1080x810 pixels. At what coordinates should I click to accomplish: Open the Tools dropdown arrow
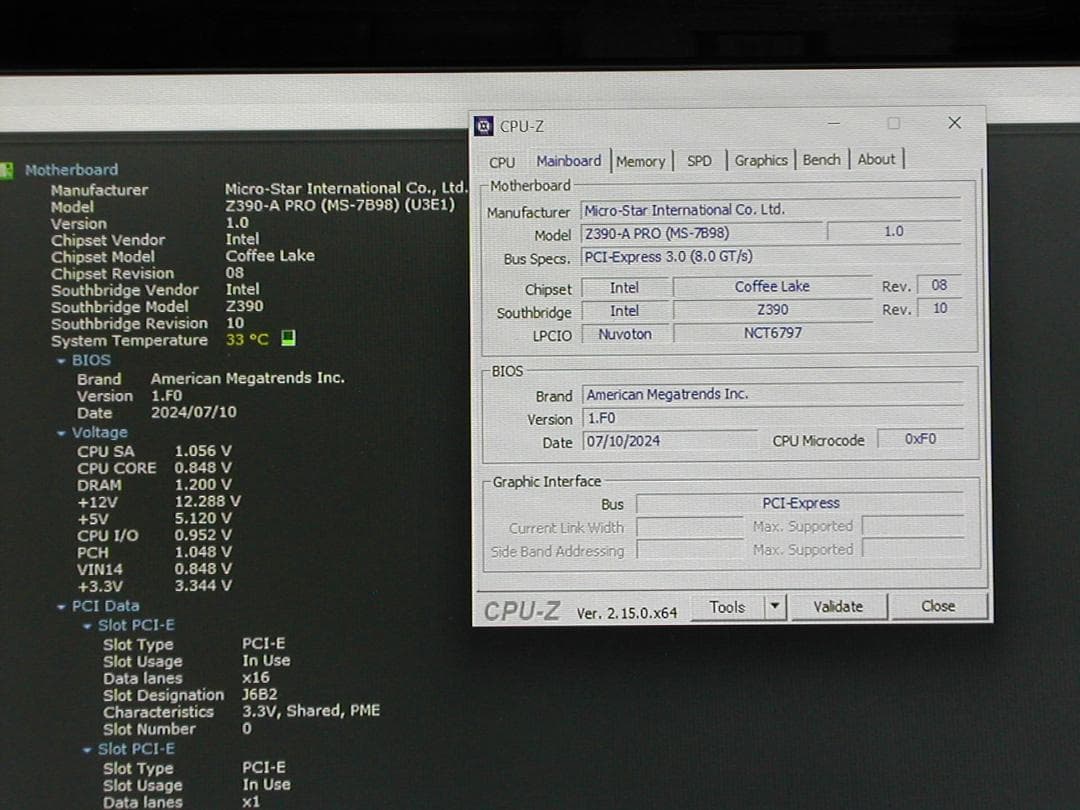774,607
